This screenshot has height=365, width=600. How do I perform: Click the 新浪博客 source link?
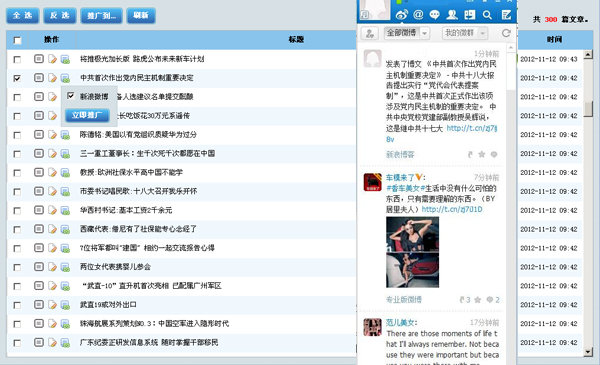400,155
